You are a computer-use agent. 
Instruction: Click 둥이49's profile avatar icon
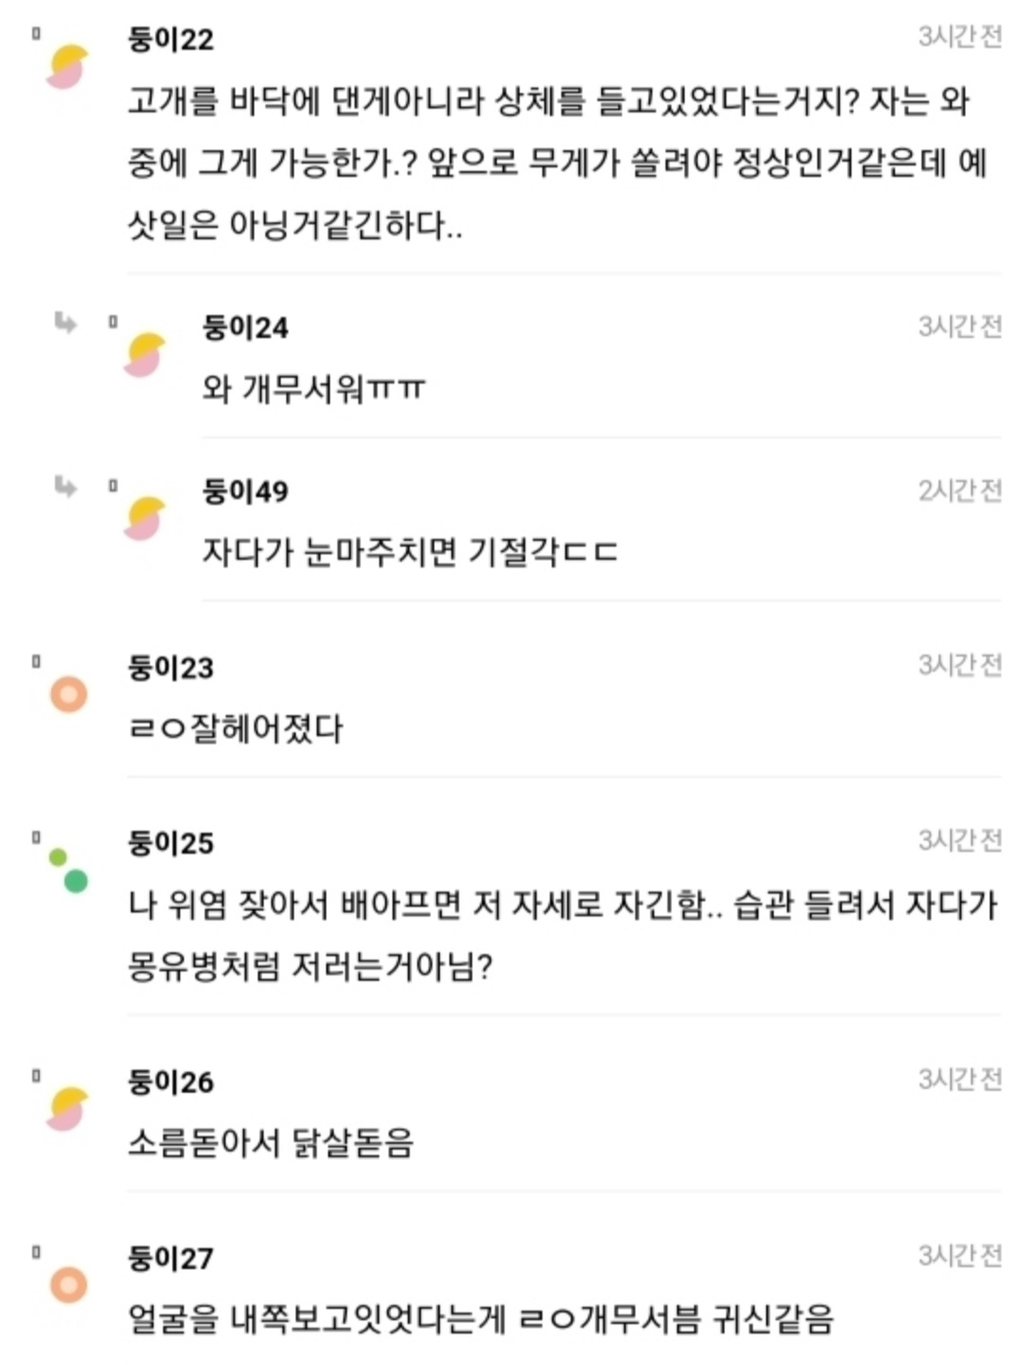143,518
